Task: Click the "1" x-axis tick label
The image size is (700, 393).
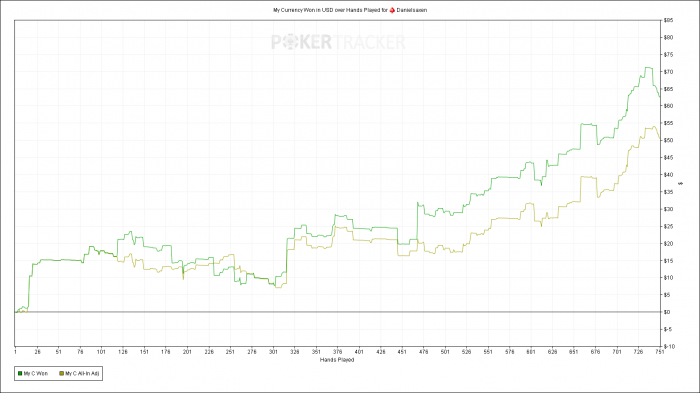Action: tap(16, 352)
